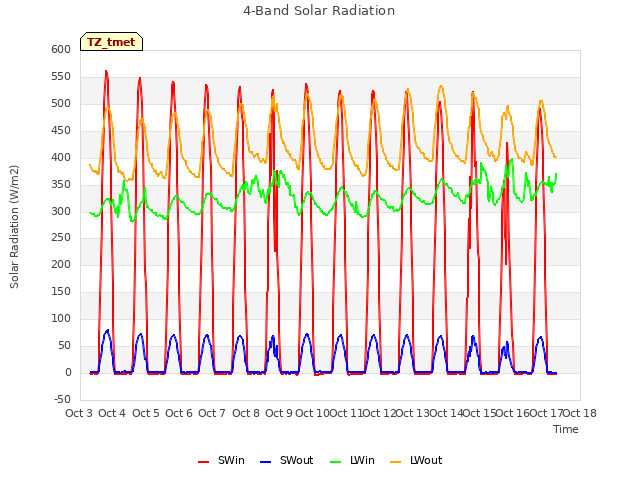640x480 pixels.
Task: Click the blue SWout peak on Oct 4
Action: (107, 330)
